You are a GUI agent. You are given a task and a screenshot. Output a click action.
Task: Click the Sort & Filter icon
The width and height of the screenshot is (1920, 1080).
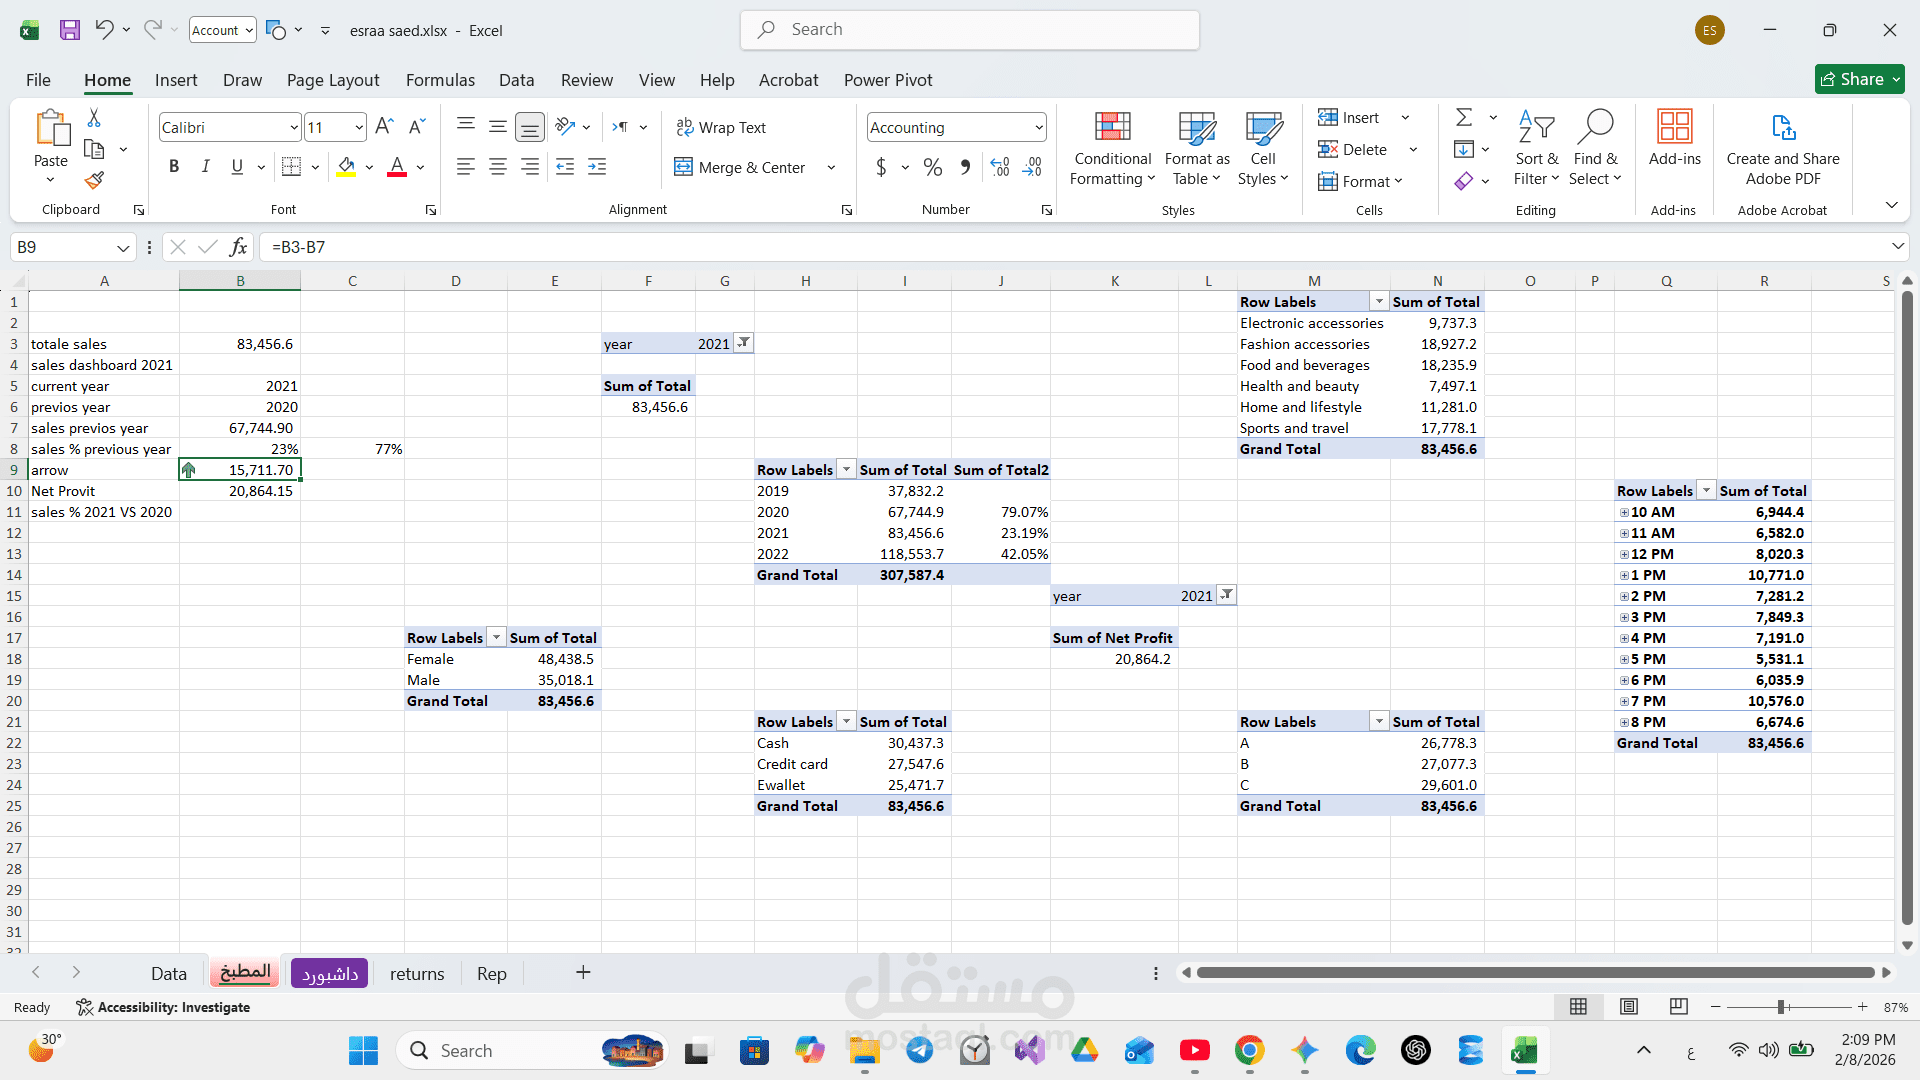pos(1535,128)
